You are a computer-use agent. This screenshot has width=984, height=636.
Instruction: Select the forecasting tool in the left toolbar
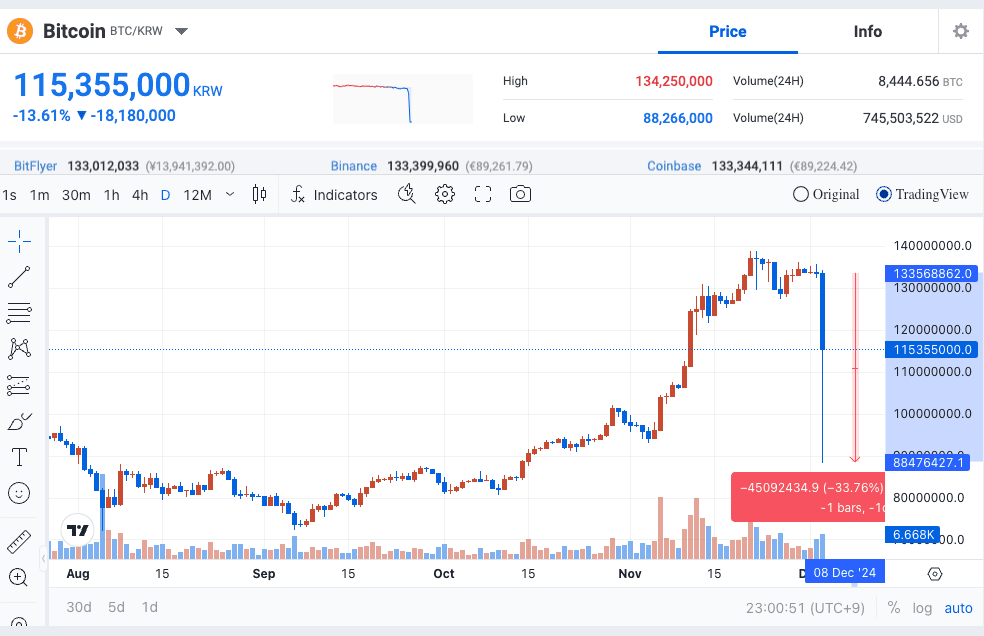click(19, 385)
